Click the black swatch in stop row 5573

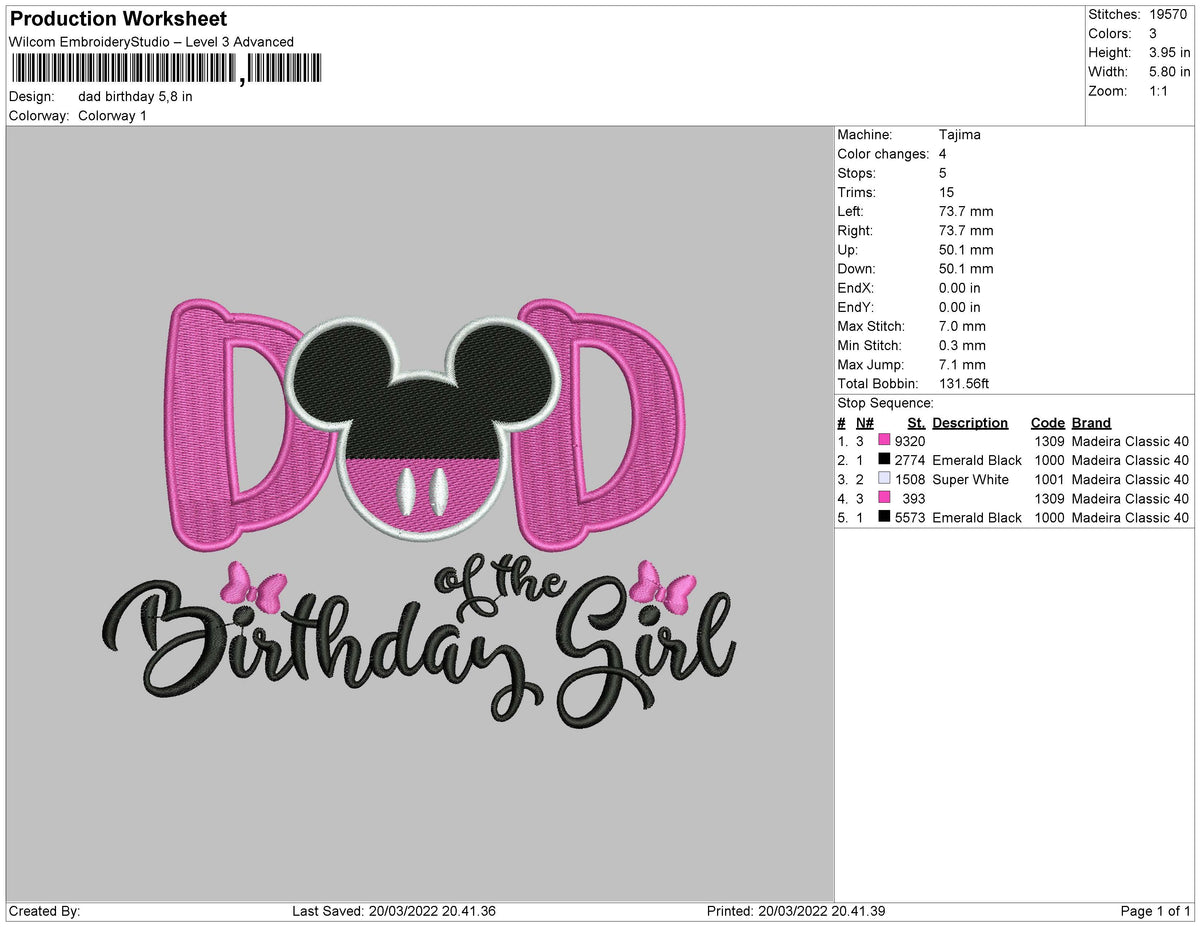[884, 517]
